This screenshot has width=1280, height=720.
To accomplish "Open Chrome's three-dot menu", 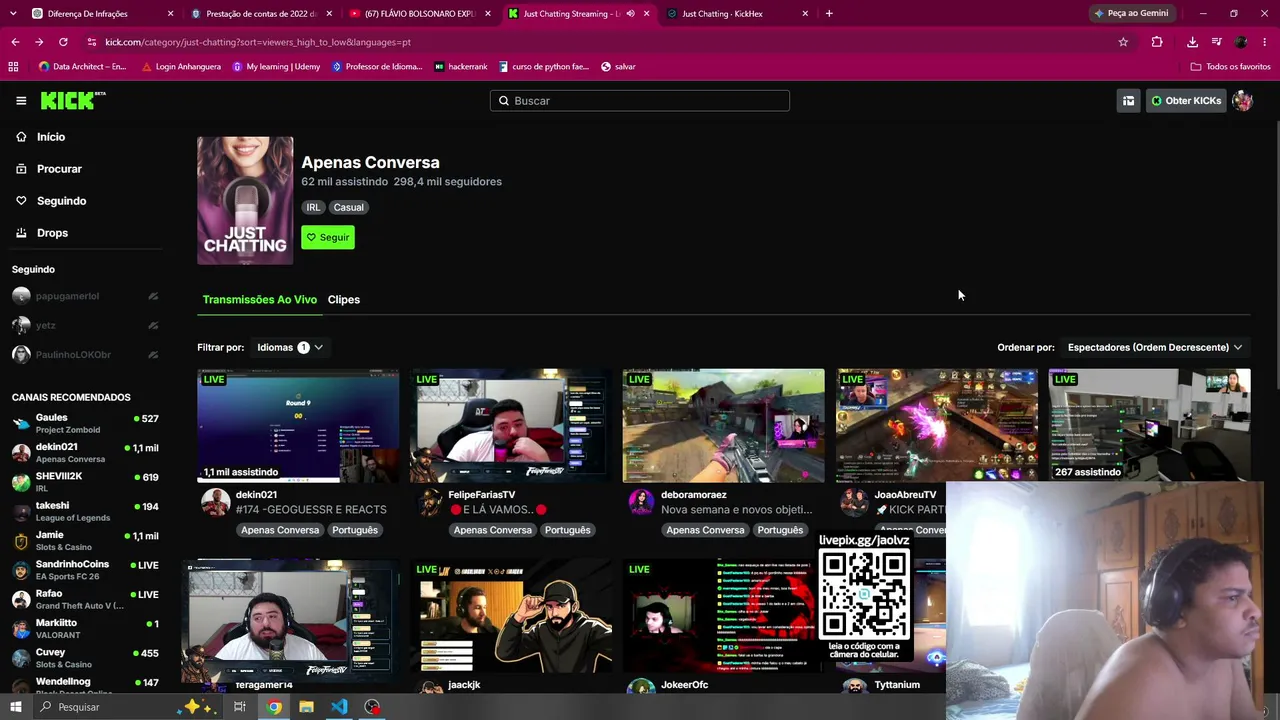I will [x=1265, y=42].
